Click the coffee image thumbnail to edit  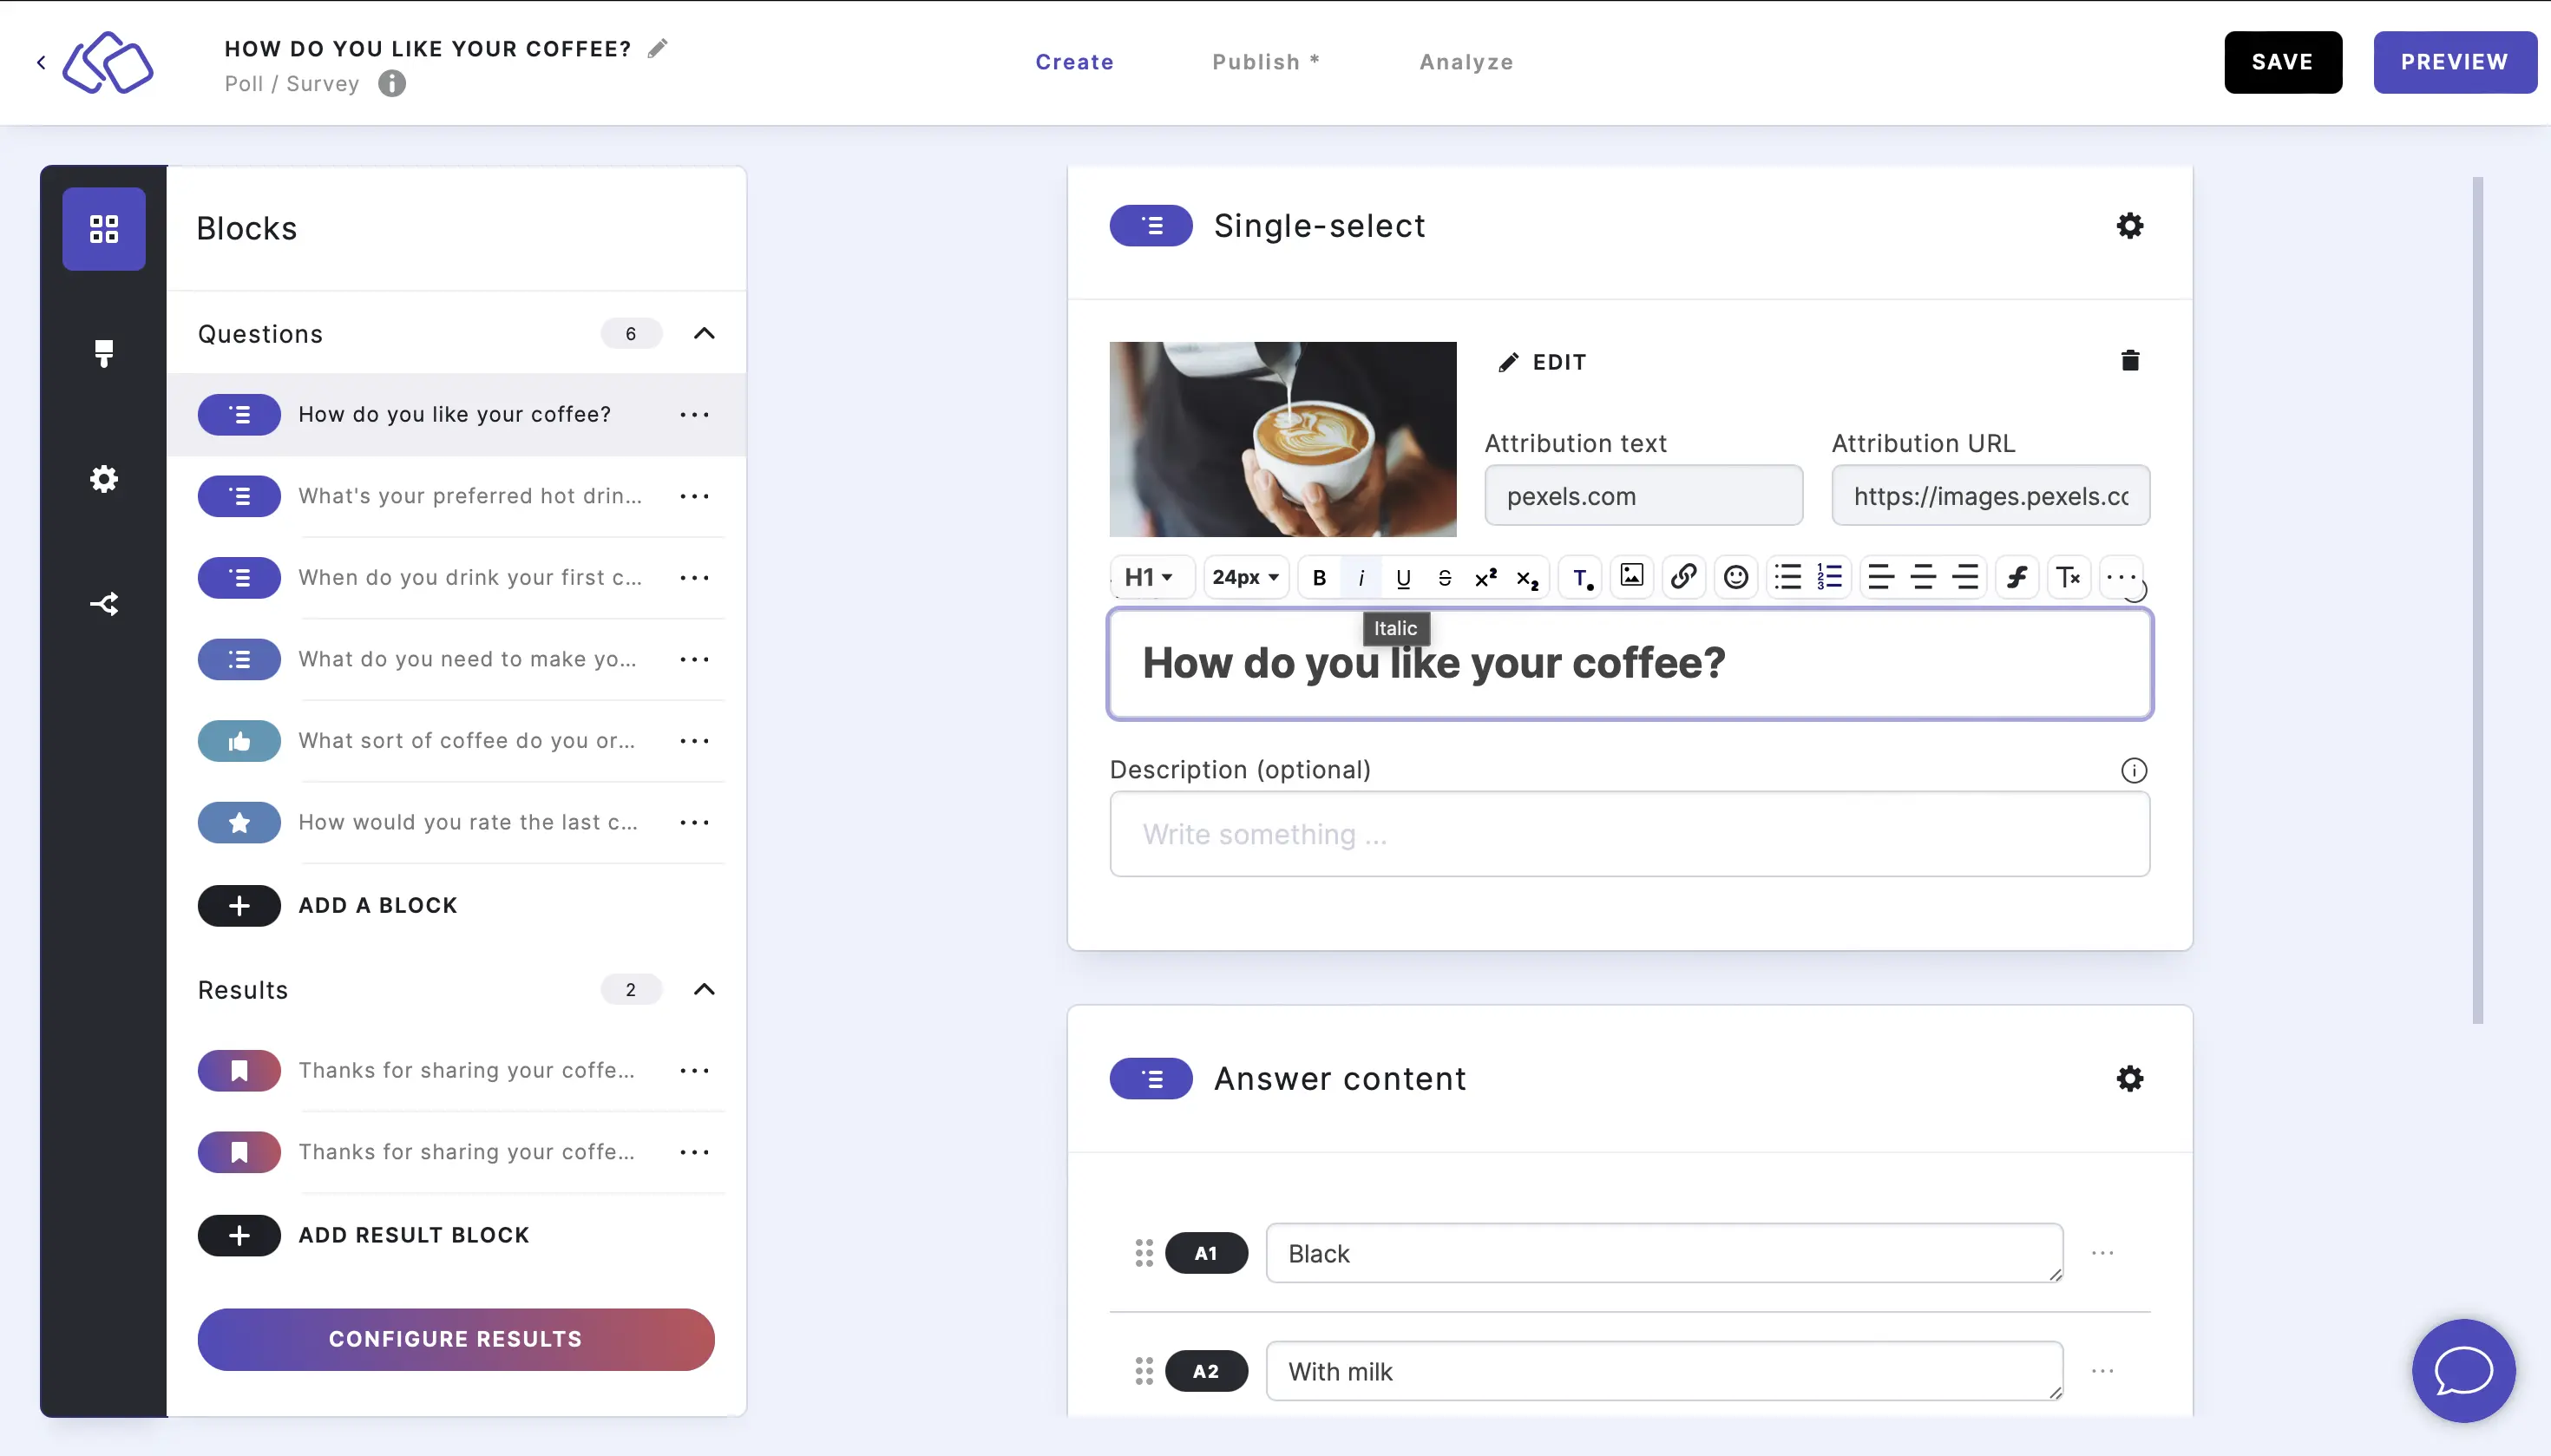click(x=1282, y=438)
